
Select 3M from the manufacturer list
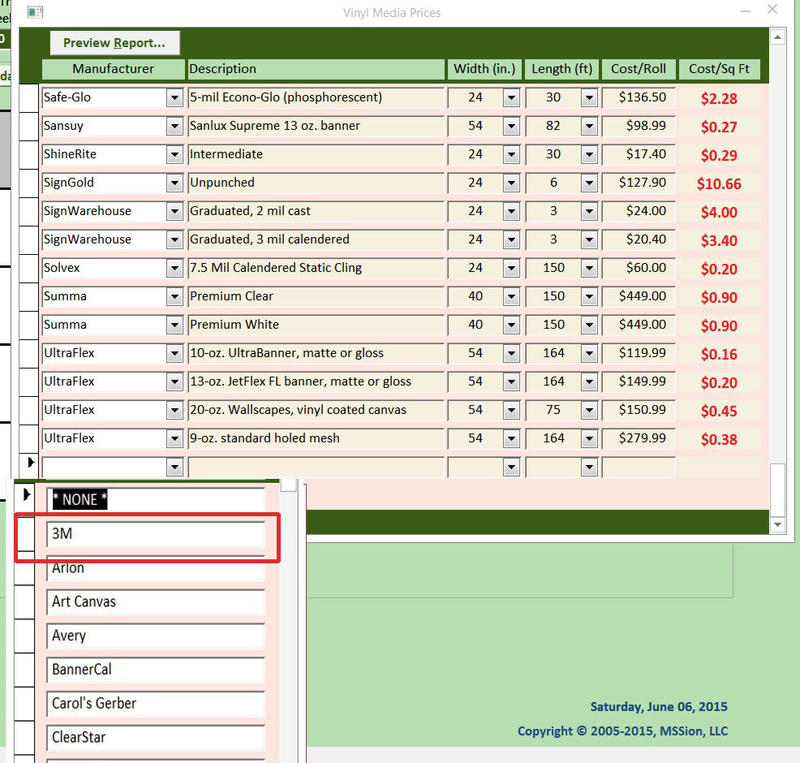tap(156, 534)
